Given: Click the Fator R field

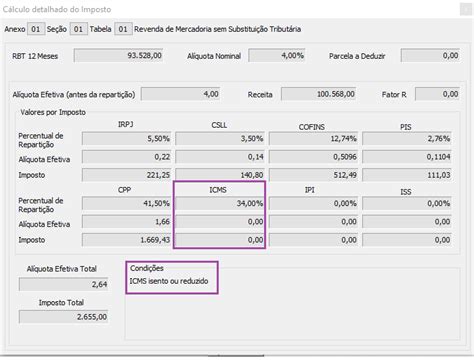Looking at the screenshot, I should (x=438, y=94).
